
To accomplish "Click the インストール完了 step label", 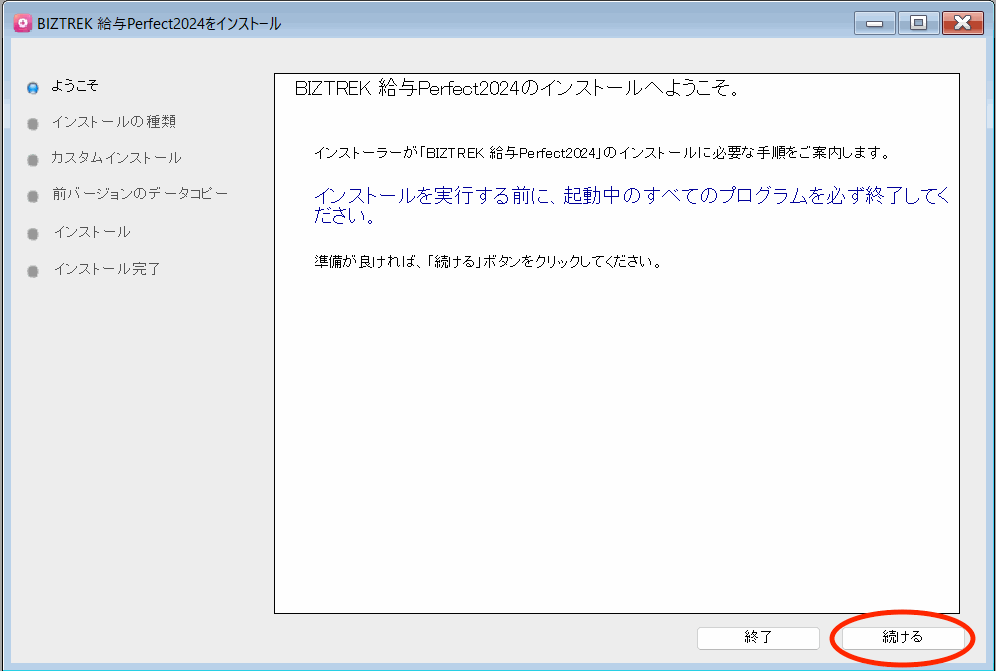I will point(107,269).
